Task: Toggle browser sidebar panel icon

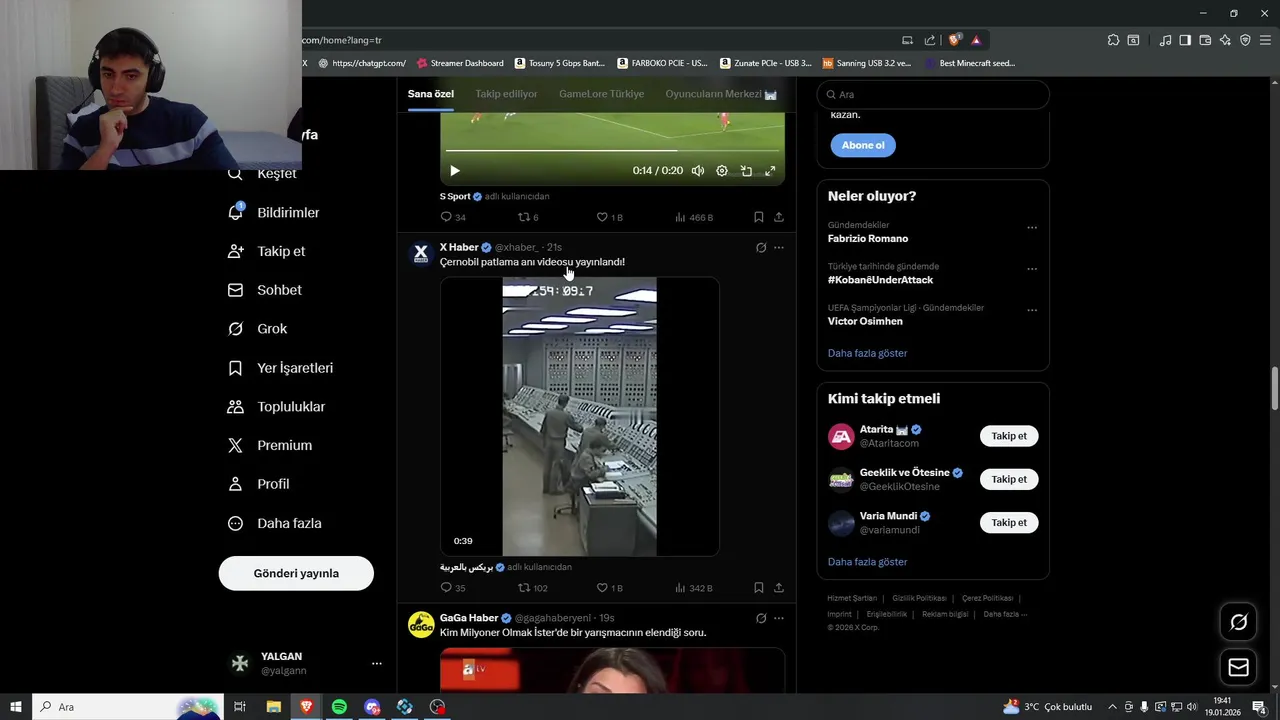Action: point(1185,40)
